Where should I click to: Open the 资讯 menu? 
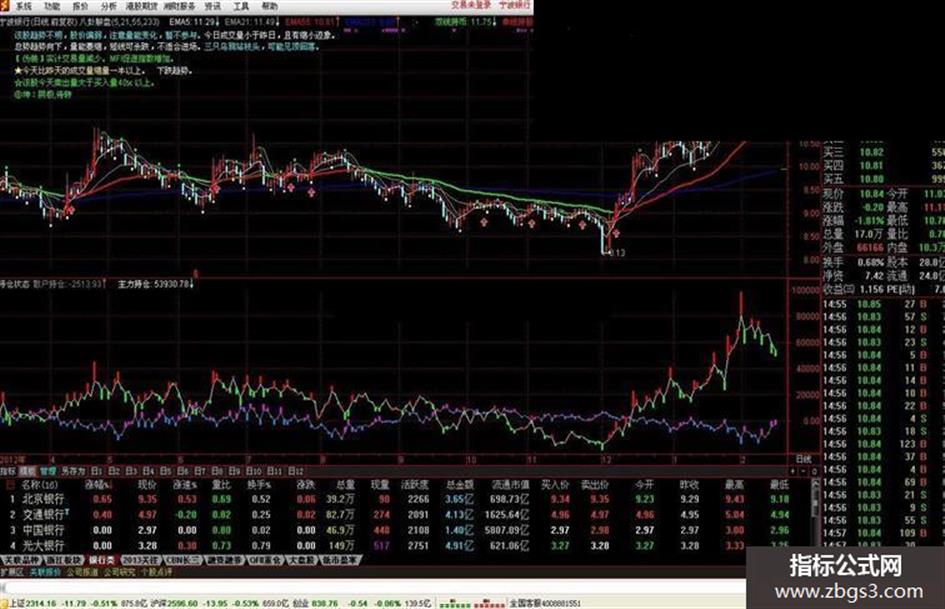pyautogui.click(x=213, y=6)
